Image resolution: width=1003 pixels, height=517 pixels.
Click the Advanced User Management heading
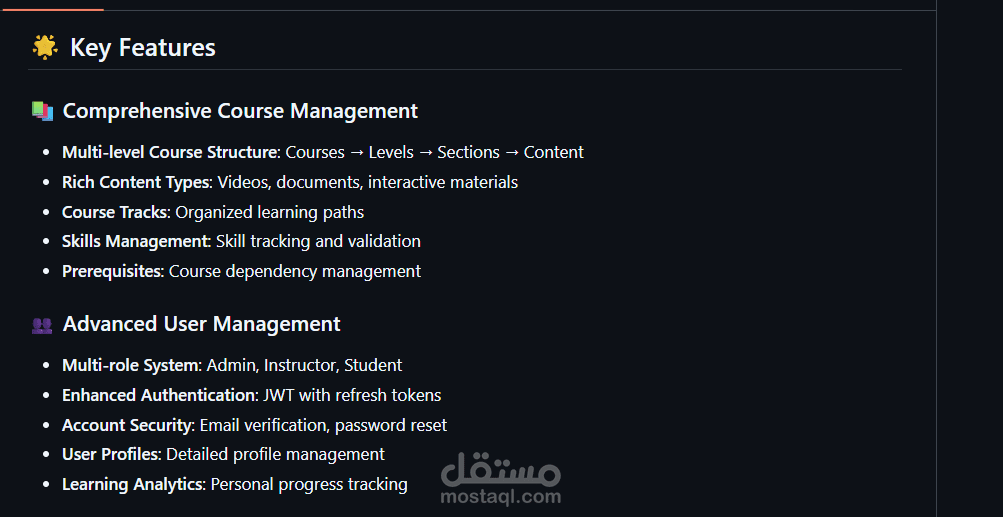click(x=201, y=324)
